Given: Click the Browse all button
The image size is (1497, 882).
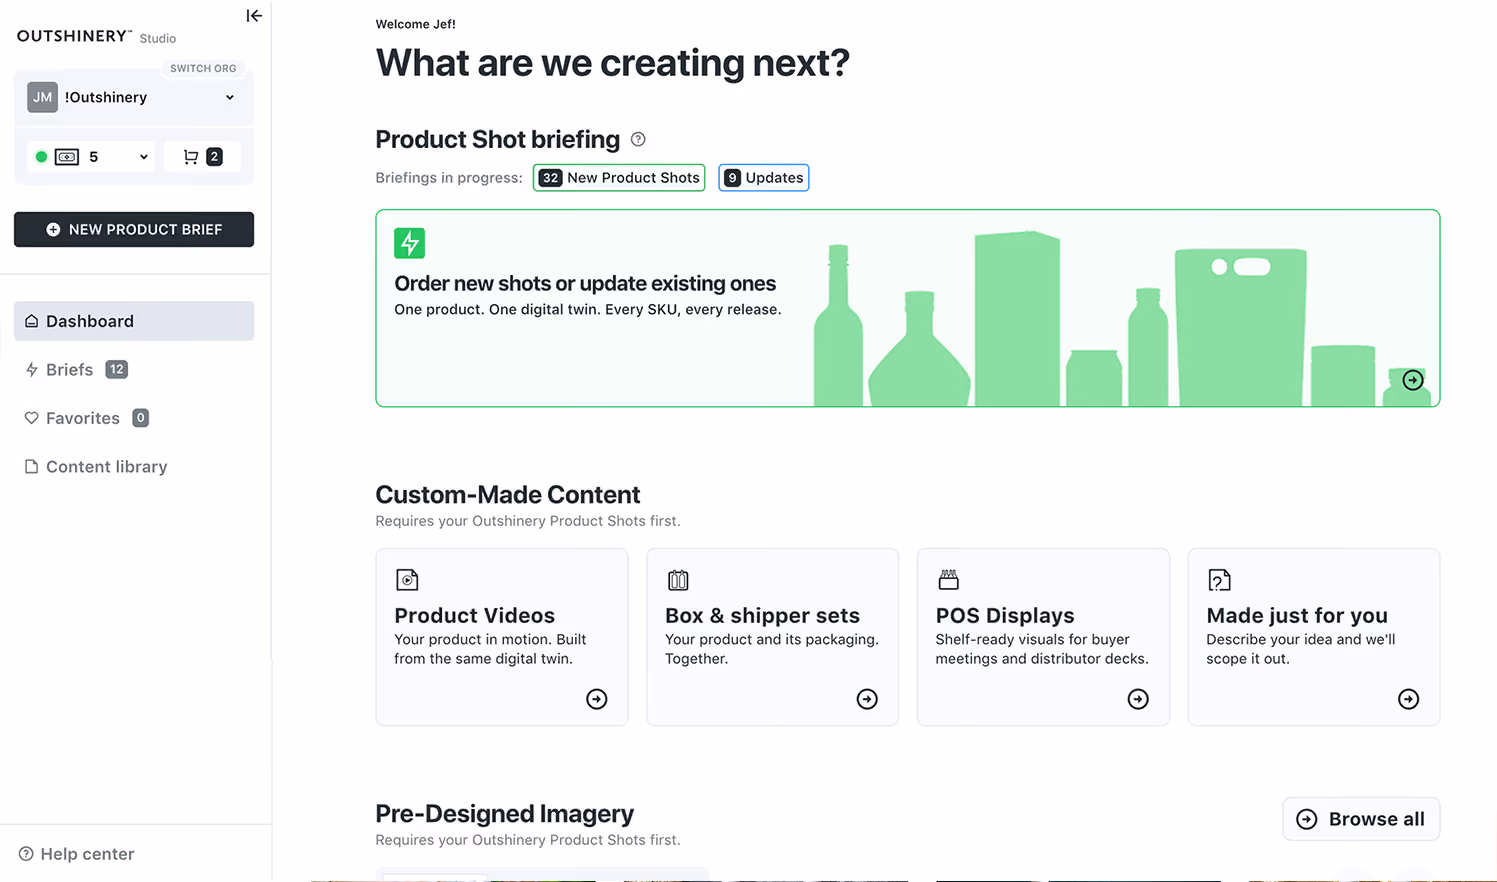Looking at the screenshot, I should [1361, 819].
